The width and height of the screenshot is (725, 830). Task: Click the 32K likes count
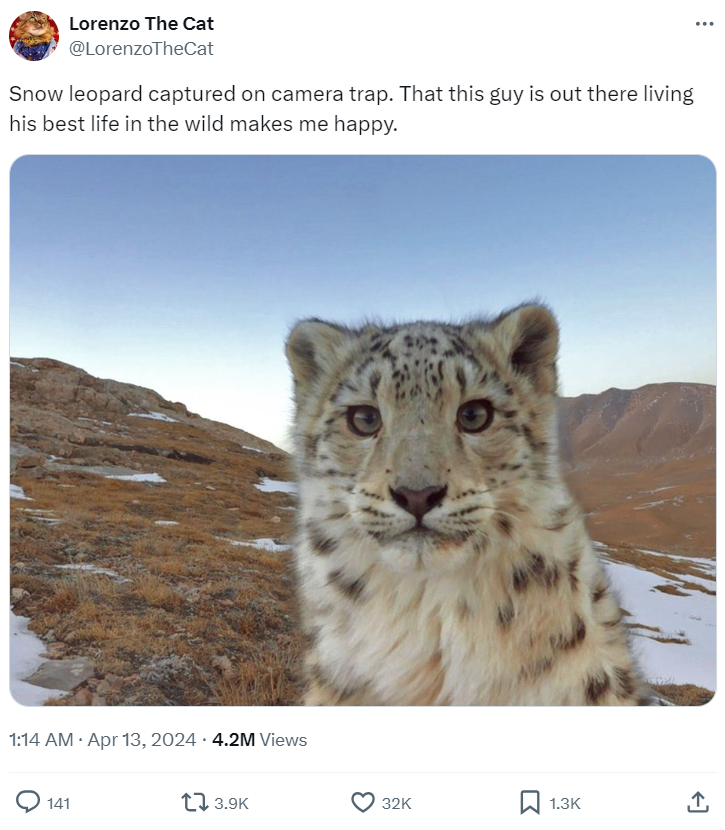(397, 803)
